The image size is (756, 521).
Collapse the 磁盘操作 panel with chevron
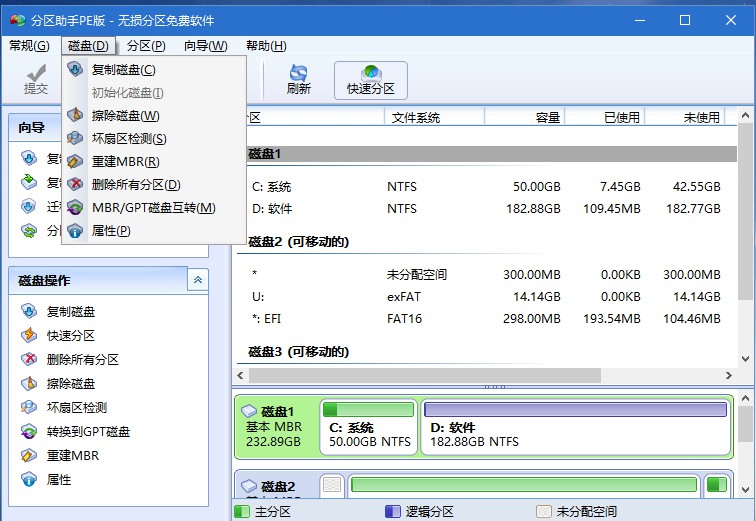198,280
